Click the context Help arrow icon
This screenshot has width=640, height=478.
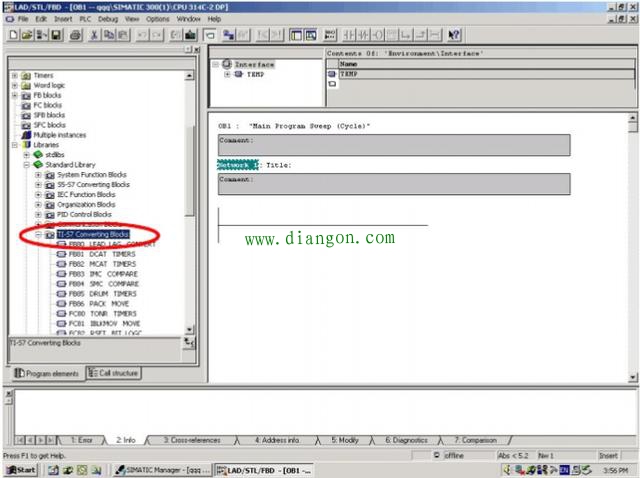(x=454, y=35)
